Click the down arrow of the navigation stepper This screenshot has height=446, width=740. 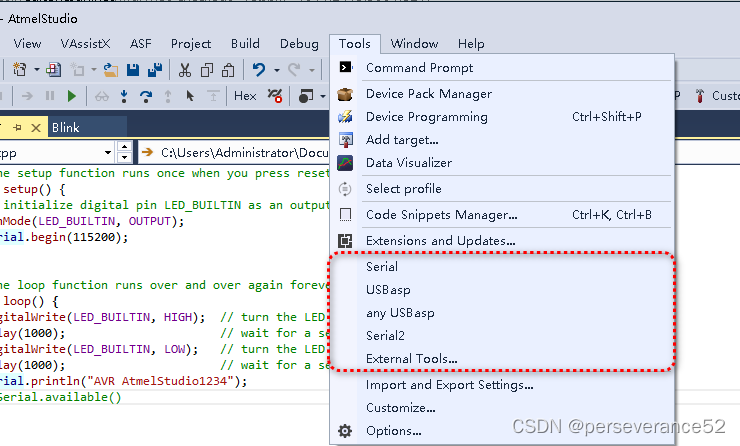tap(124, 158)
